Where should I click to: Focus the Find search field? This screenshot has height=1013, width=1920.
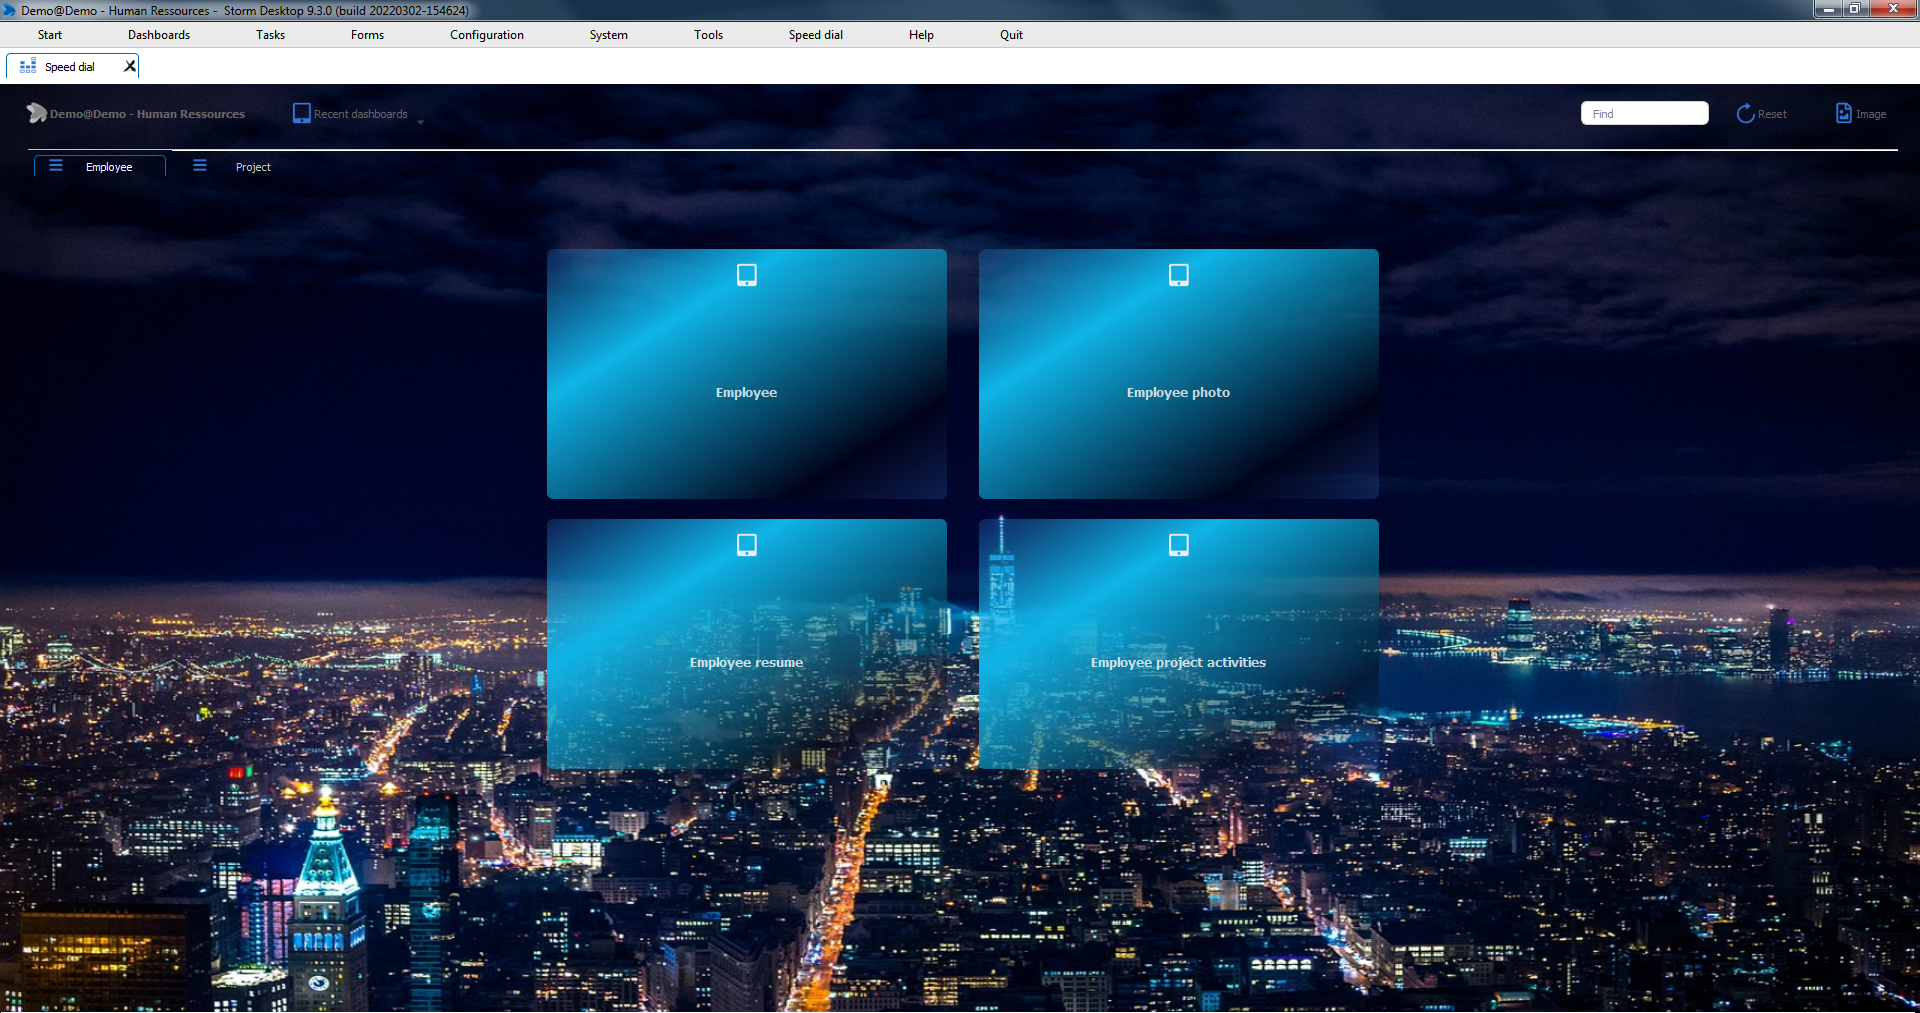1644,114
